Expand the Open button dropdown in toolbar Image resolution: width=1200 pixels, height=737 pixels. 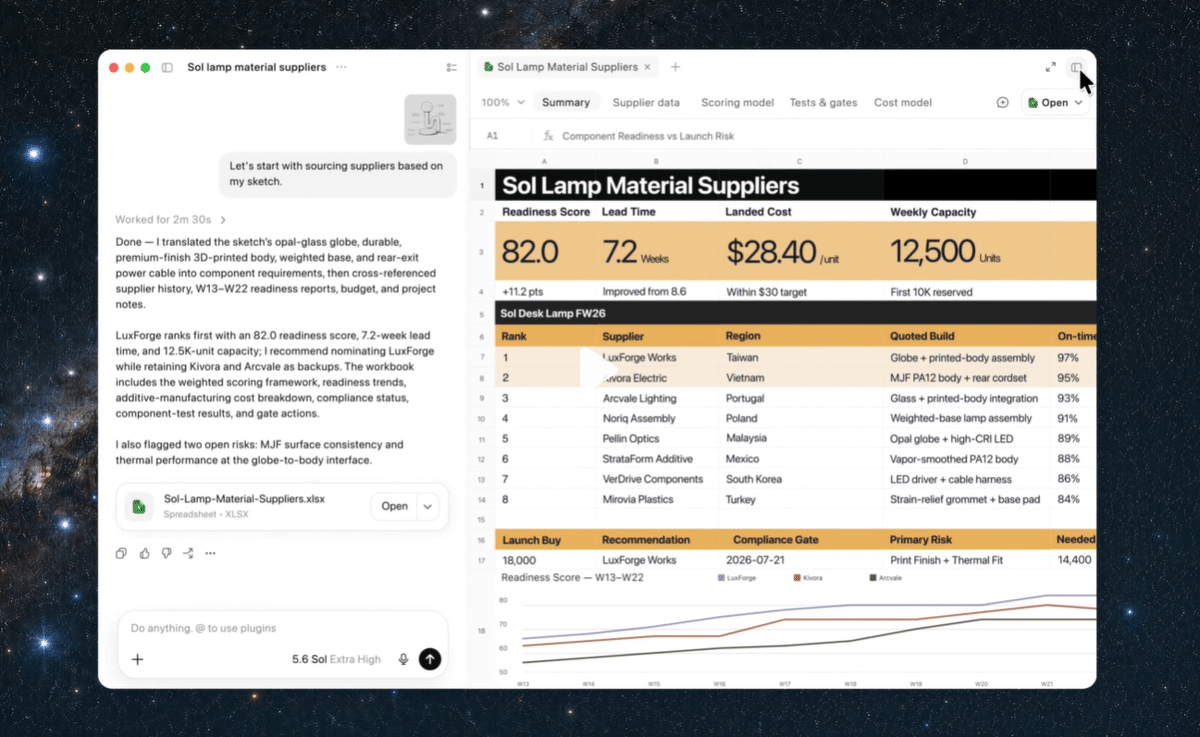click(1078, 102)
